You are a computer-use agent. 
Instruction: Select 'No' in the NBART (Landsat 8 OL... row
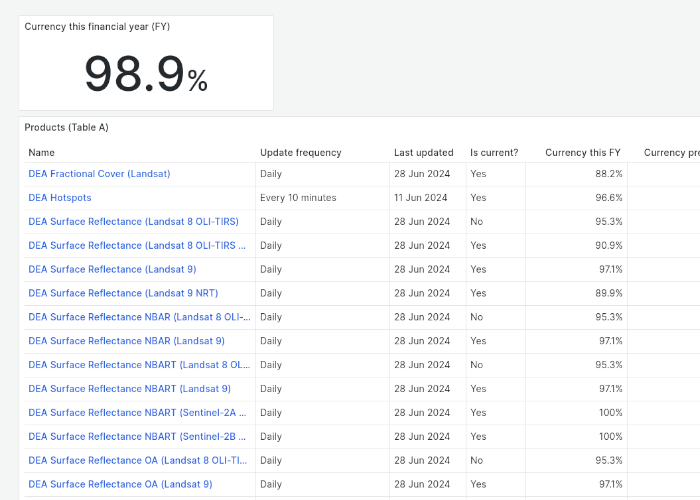(476, 365)
